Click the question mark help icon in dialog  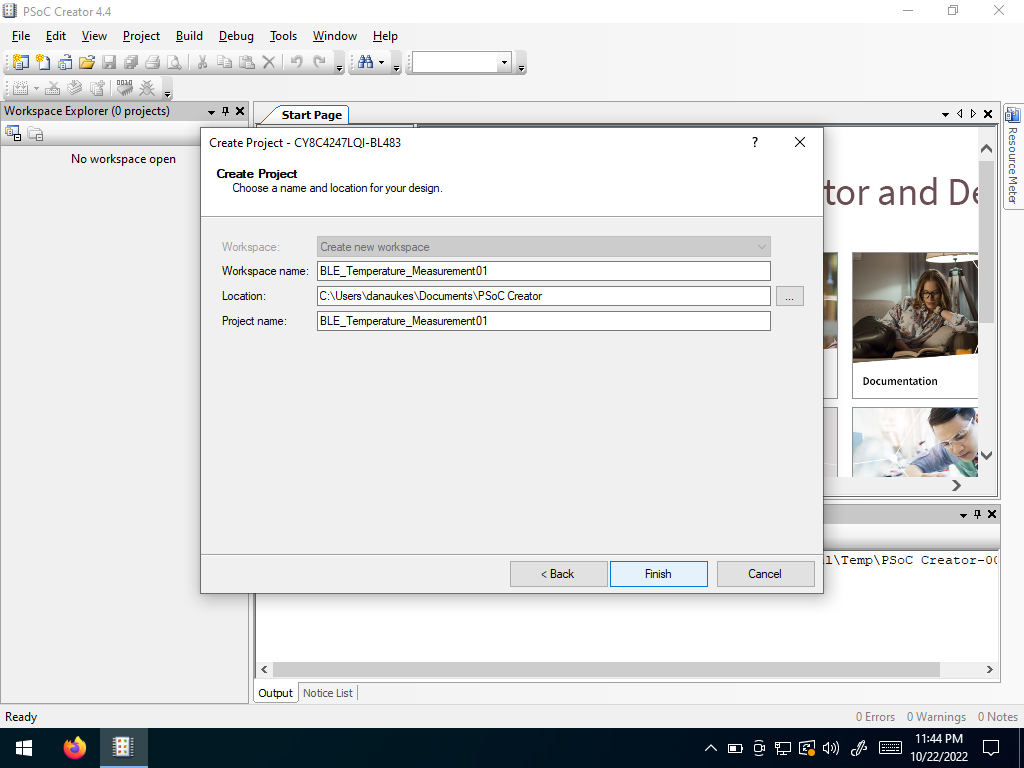tap(755, 142)
